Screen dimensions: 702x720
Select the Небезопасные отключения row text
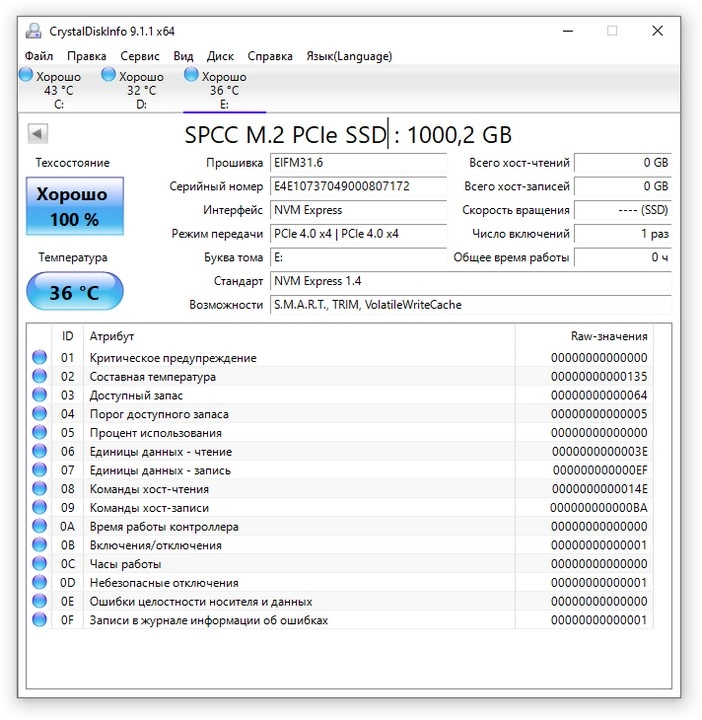click(x=164, y=583)
